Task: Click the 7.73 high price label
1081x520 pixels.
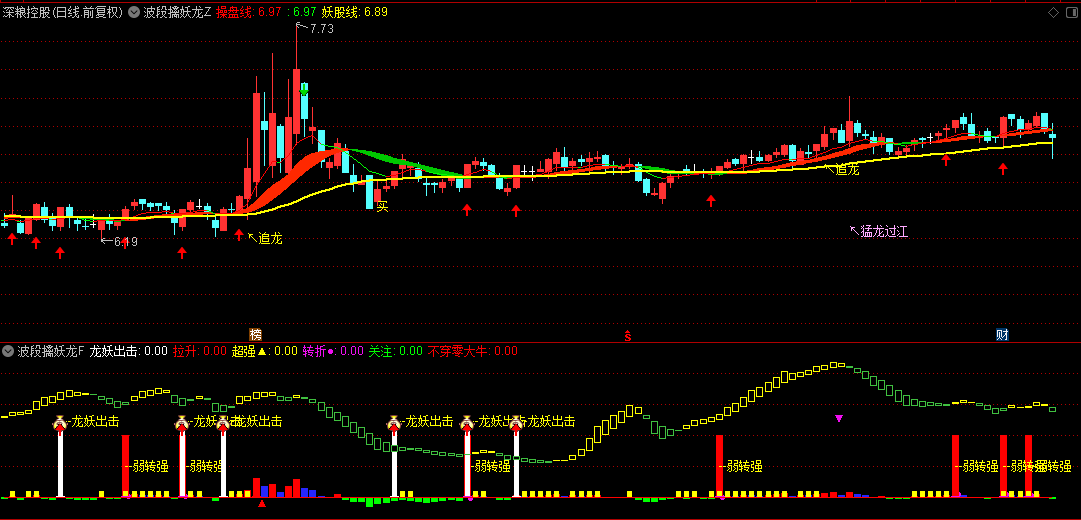Action: 321,29
